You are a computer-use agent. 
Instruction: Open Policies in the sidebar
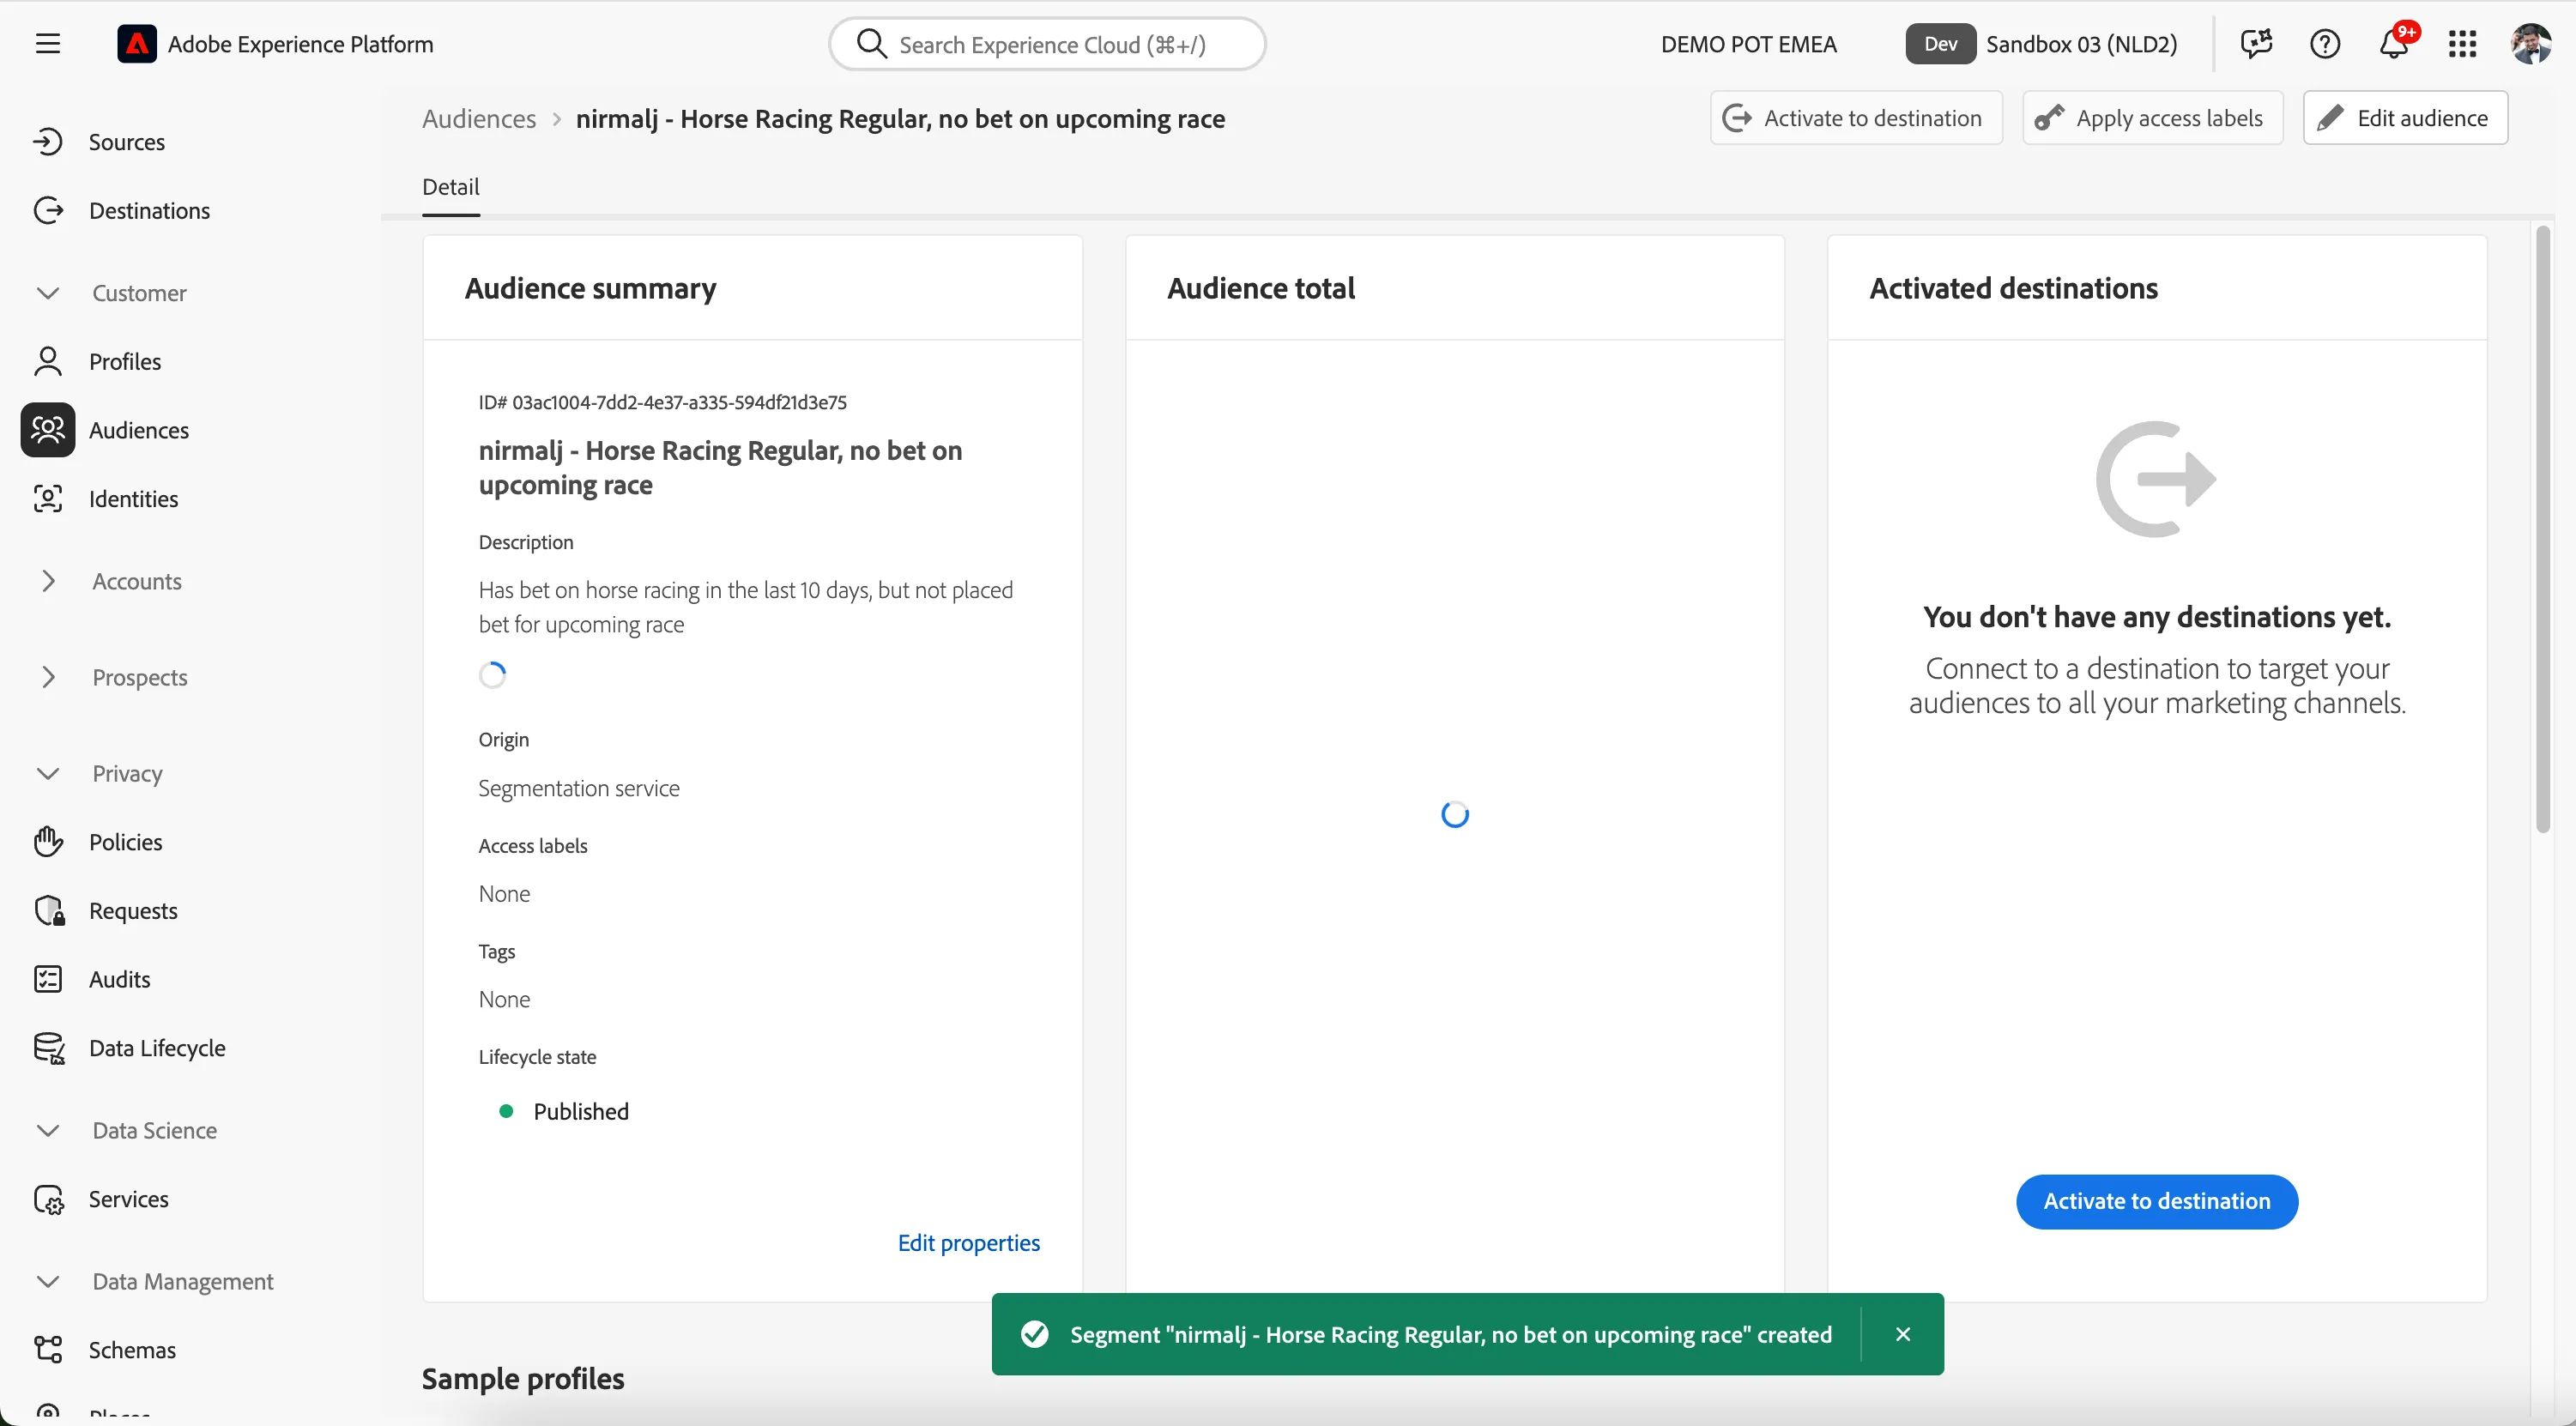coord(125,841)
